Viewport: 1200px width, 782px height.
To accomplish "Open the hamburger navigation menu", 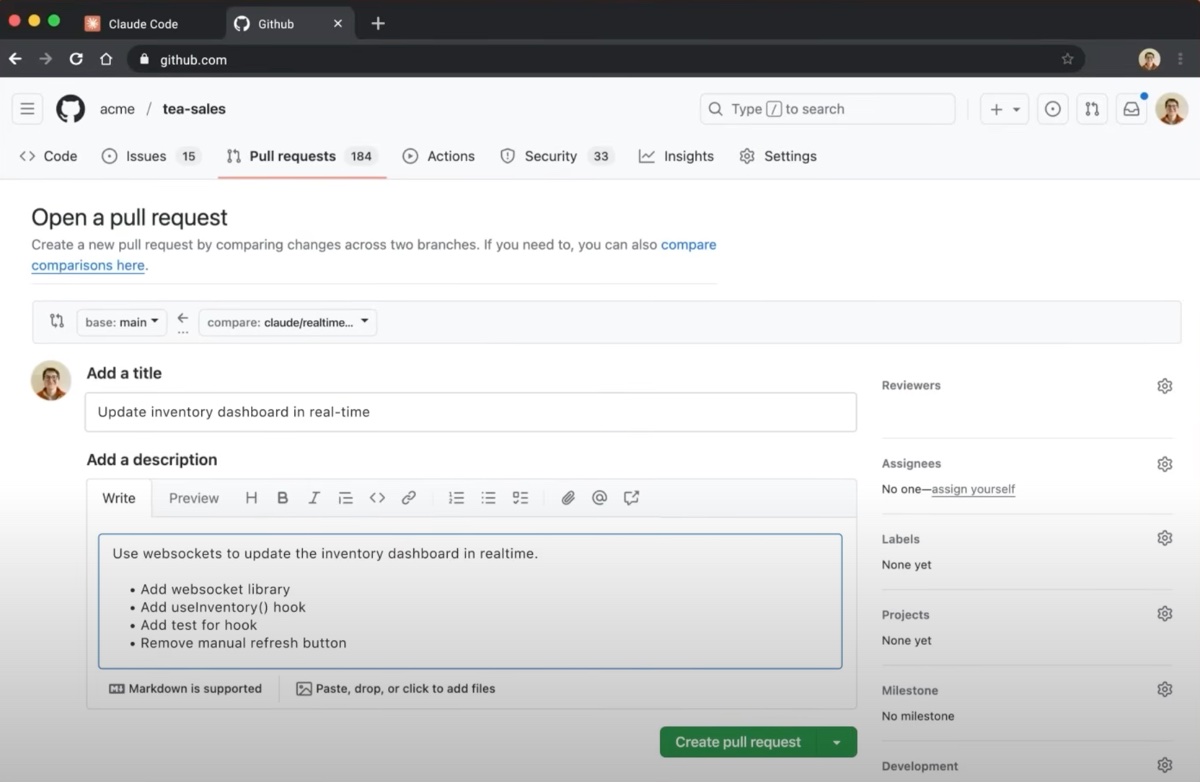I will (27, 109).
